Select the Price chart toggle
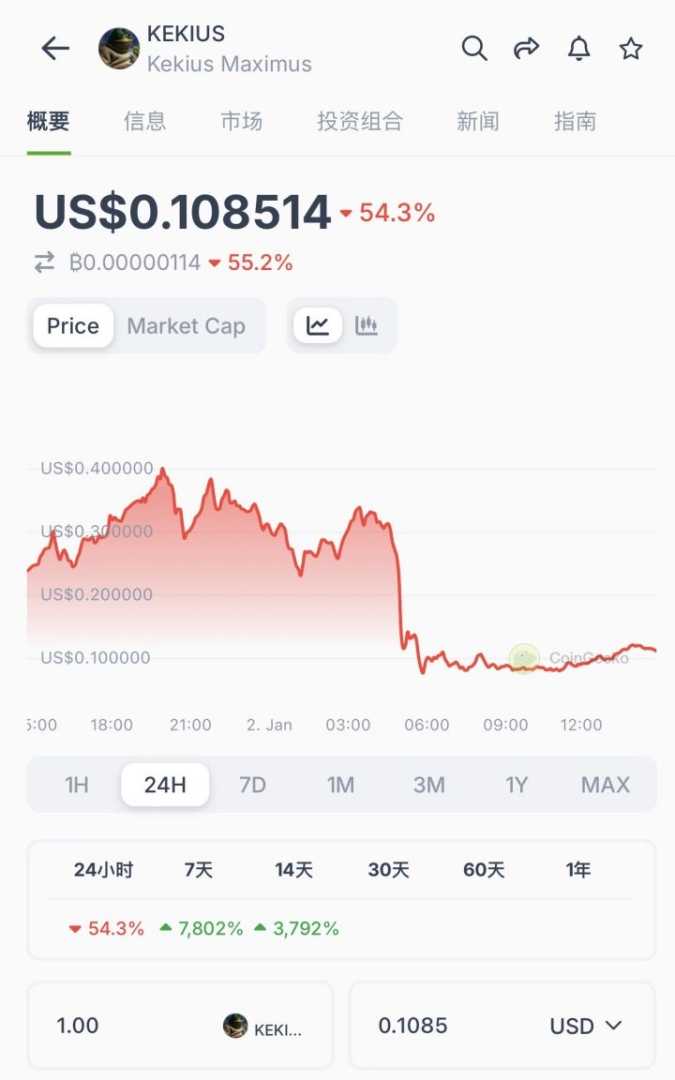Image resolution: width=675 pixels, height=1080 pixels. point(73,326)
